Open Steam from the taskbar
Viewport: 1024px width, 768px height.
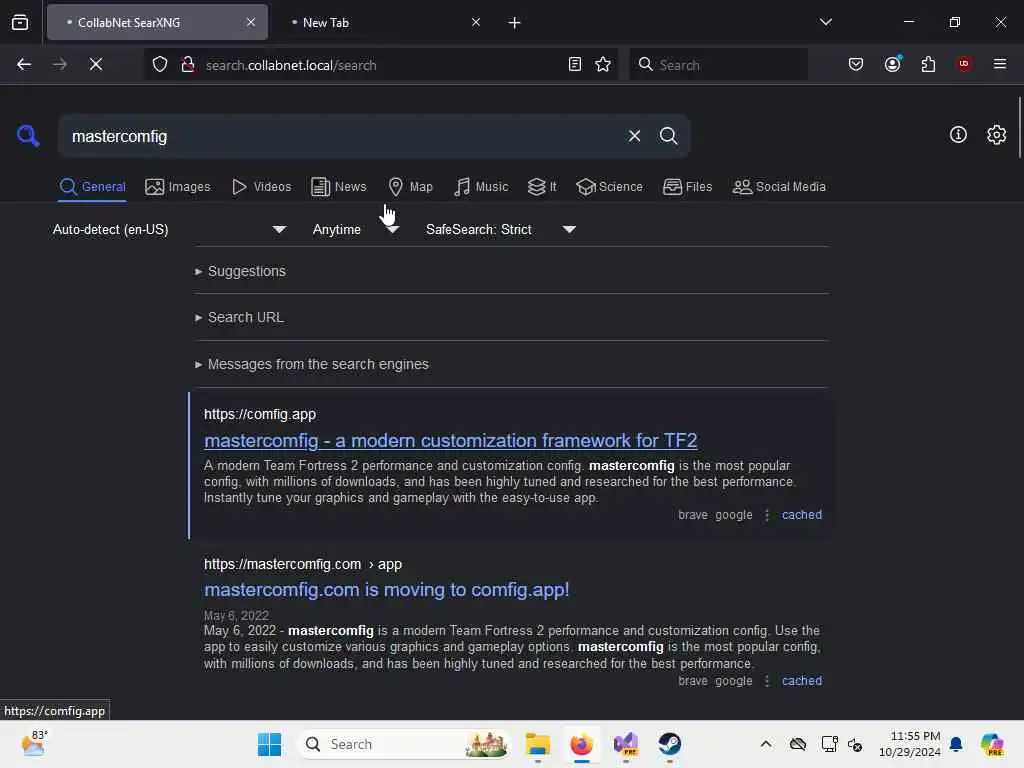pyautogui.click(x=669, y=744)
